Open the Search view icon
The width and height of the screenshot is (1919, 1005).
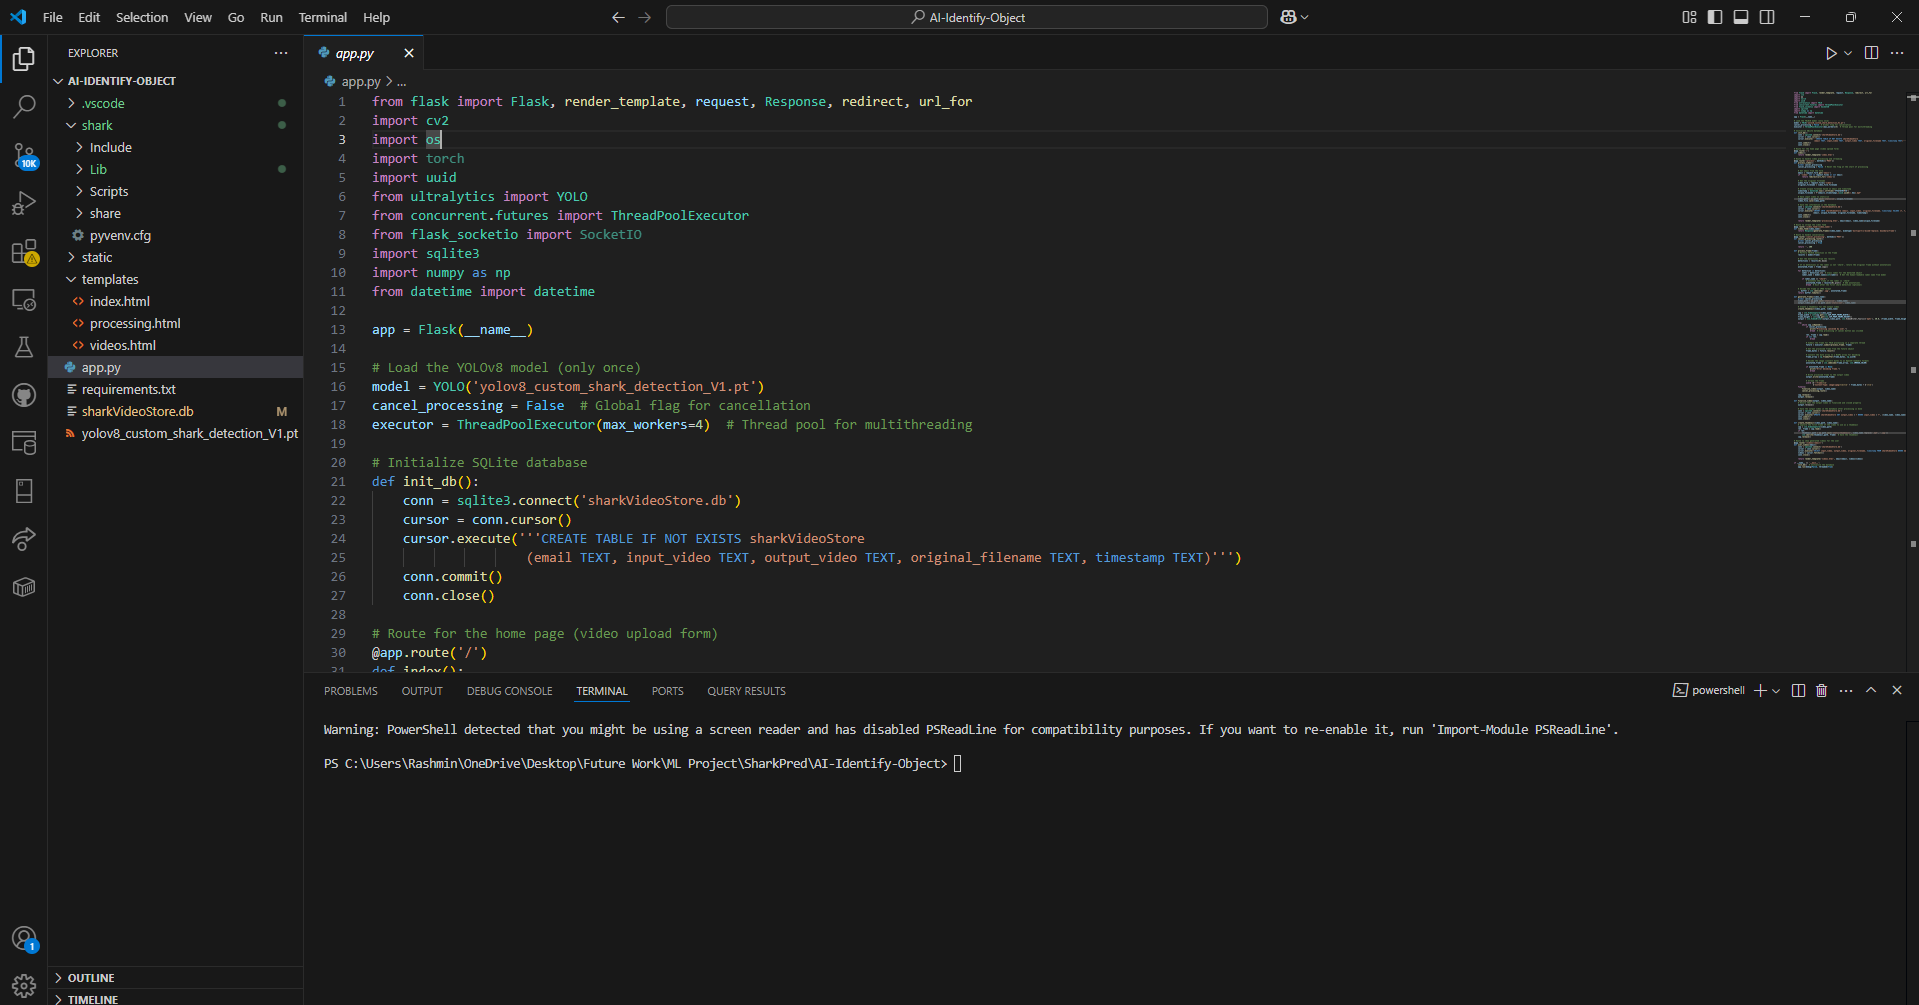[24, 107]
